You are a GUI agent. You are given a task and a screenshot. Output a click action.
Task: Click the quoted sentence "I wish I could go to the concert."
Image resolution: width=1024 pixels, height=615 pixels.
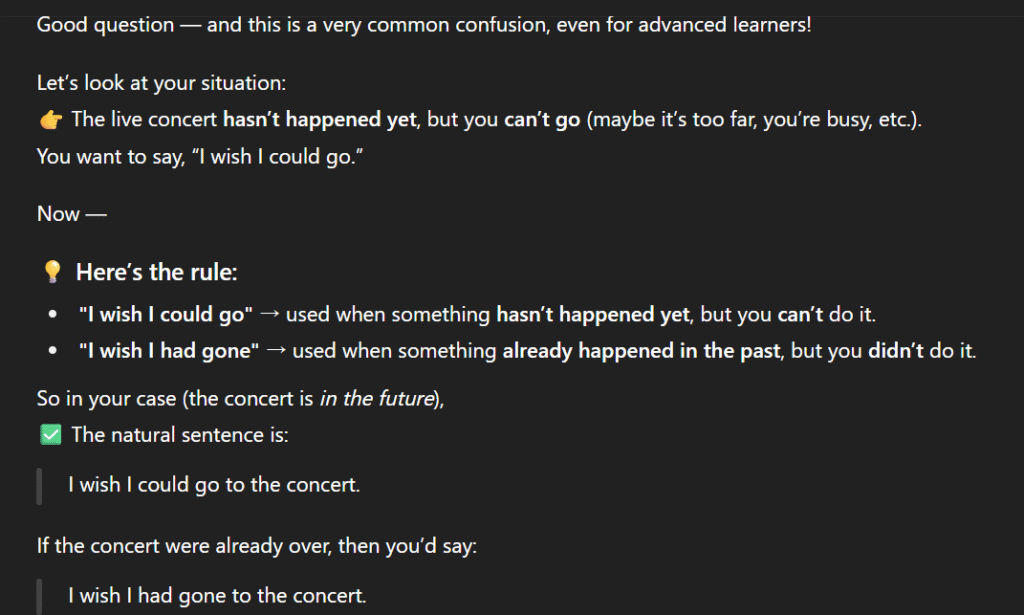tap(214, 485)
